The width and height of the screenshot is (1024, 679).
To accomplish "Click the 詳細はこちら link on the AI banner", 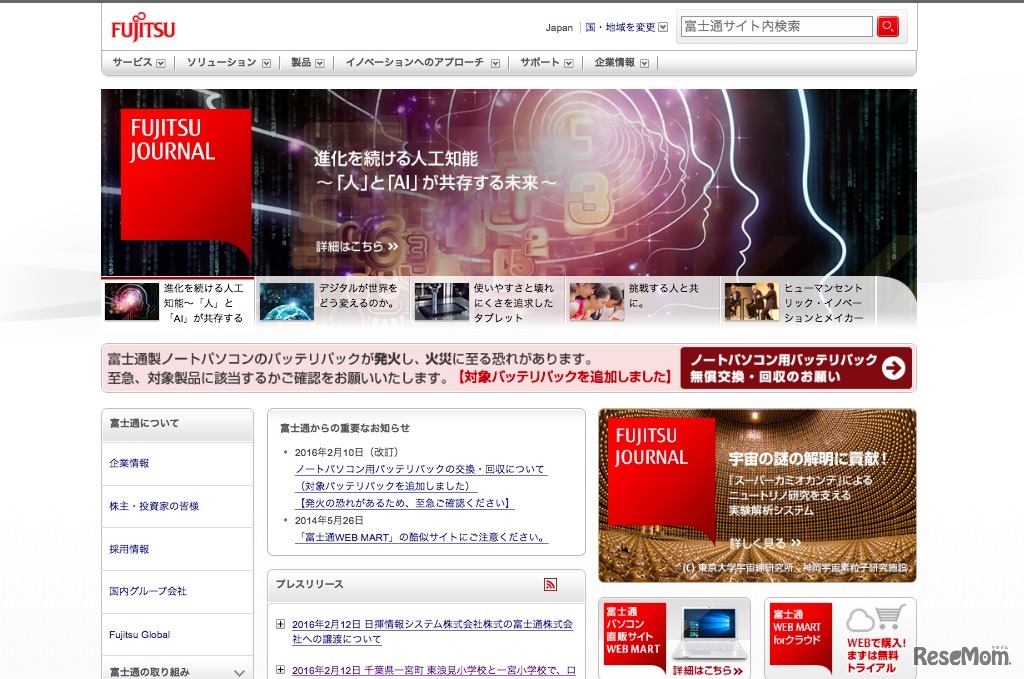I will pyautogui.click(x=357, y=246).
